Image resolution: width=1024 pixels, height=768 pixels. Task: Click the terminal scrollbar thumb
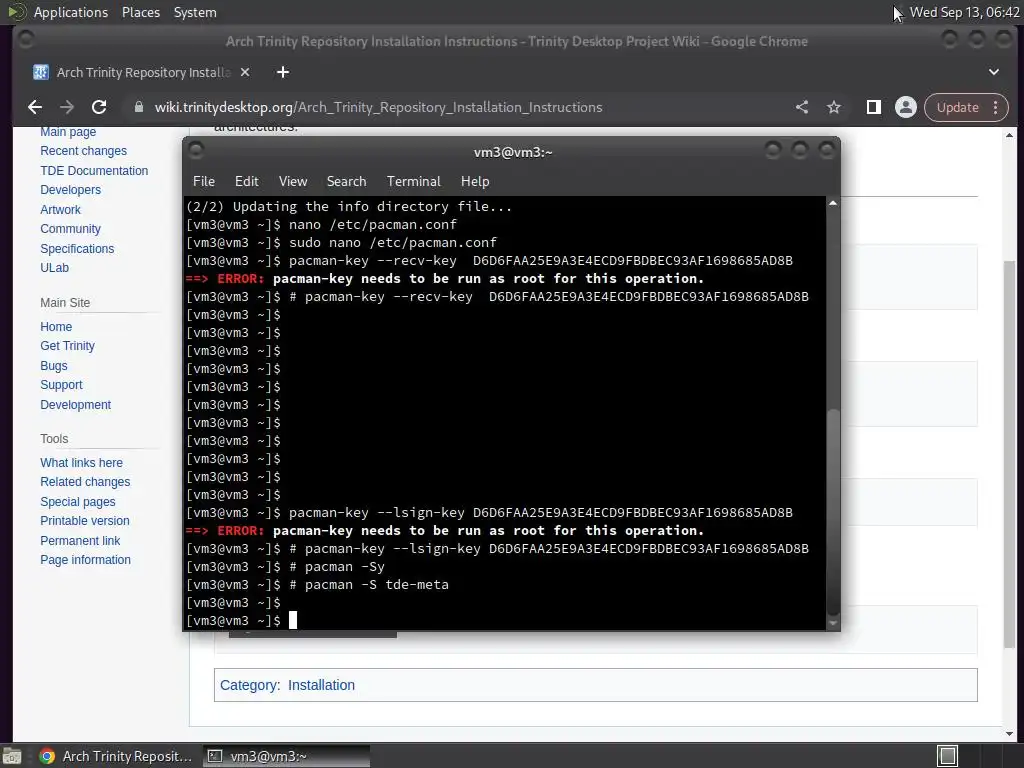click(x=833, y=511)
